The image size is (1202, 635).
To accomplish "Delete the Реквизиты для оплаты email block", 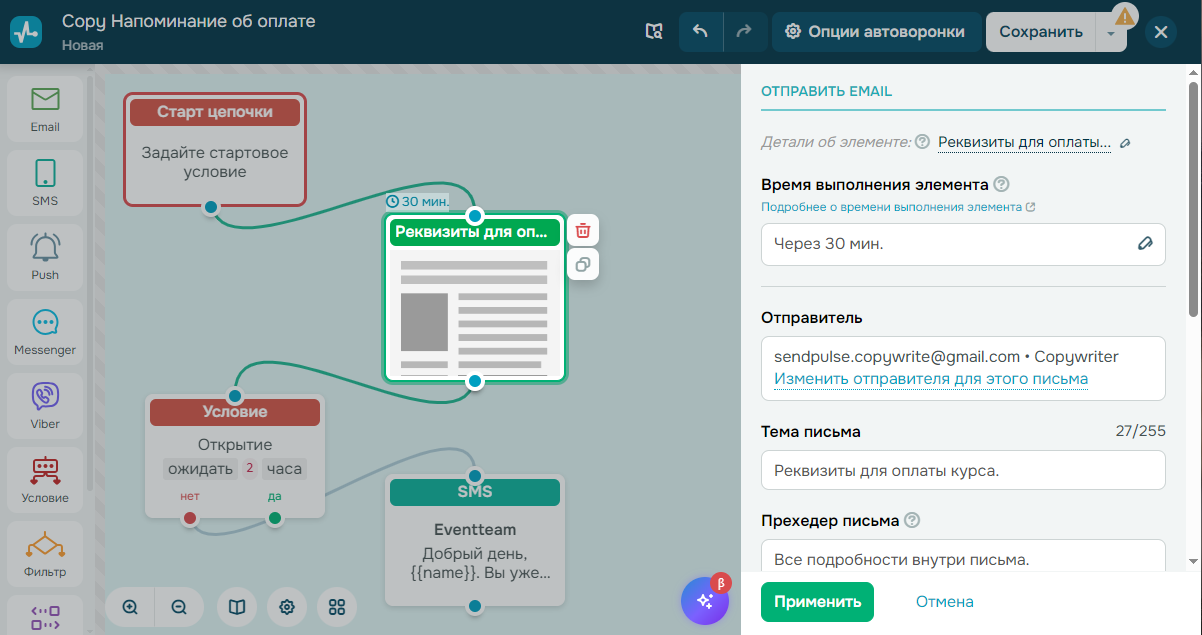I will click(583, 229).
